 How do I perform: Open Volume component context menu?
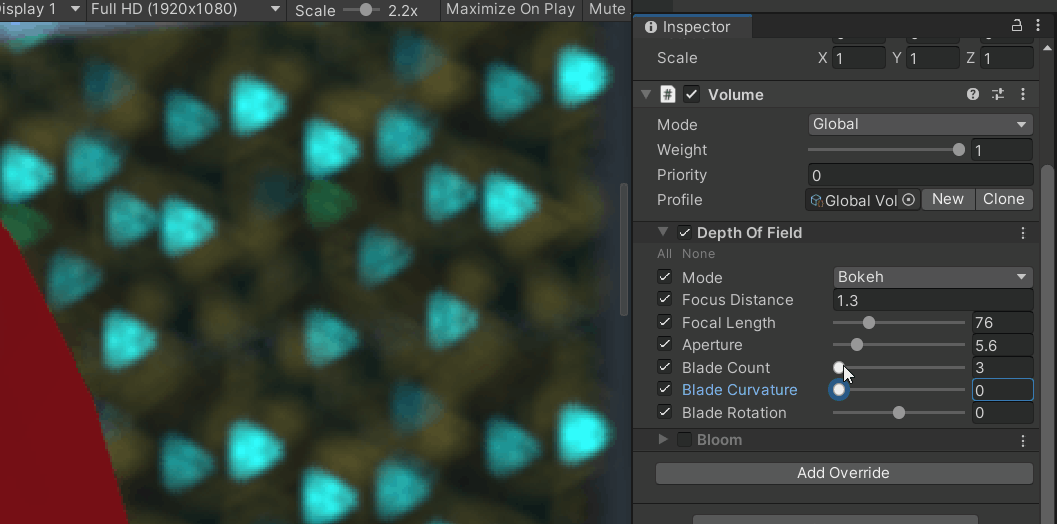click(x=1023, y=94)
